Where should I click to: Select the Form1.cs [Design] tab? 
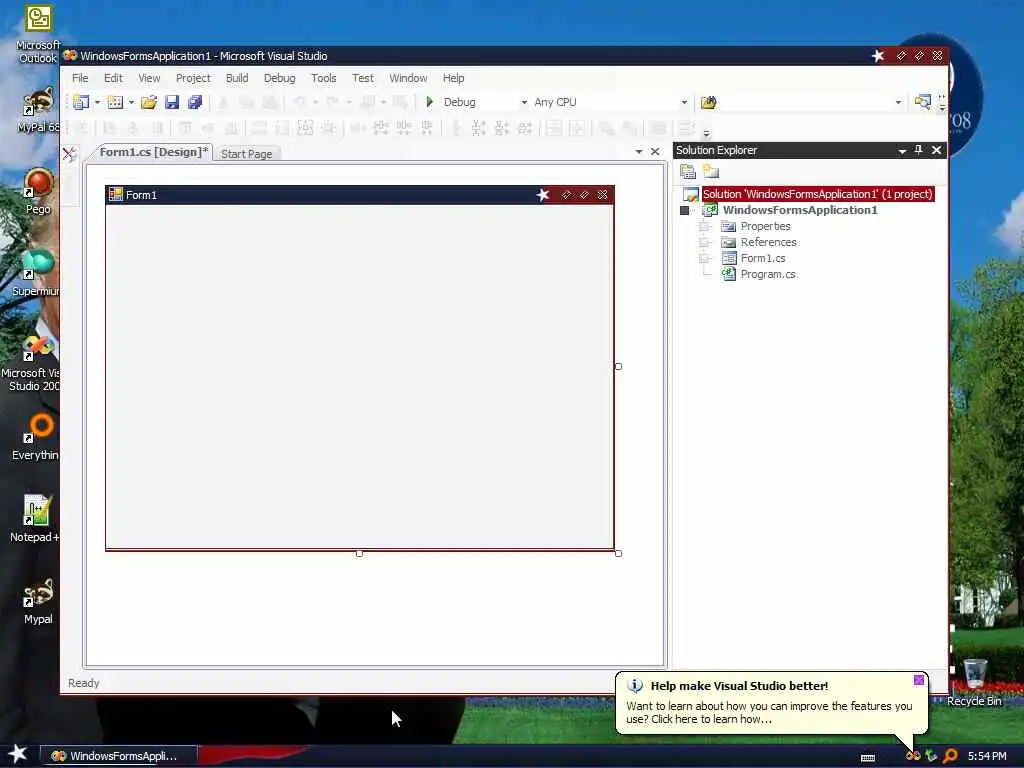pyautogui.click(x=153, y=152)
